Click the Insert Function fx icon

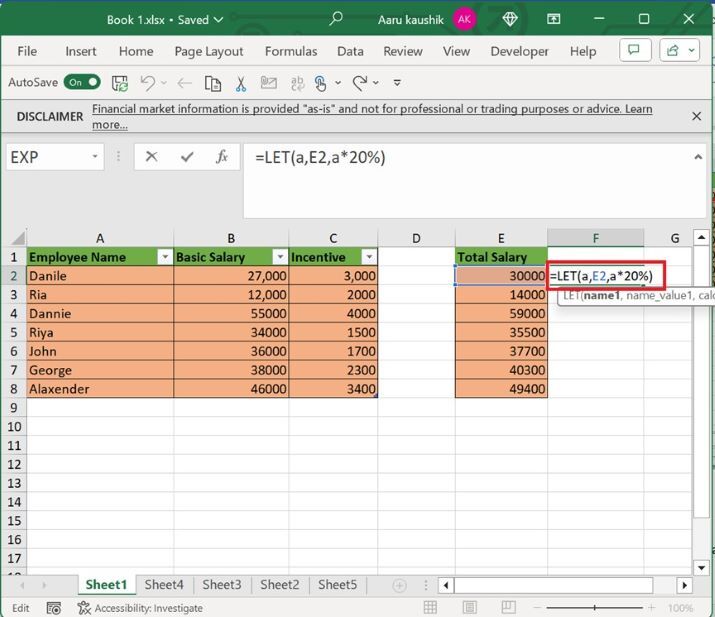click(222, 157)
